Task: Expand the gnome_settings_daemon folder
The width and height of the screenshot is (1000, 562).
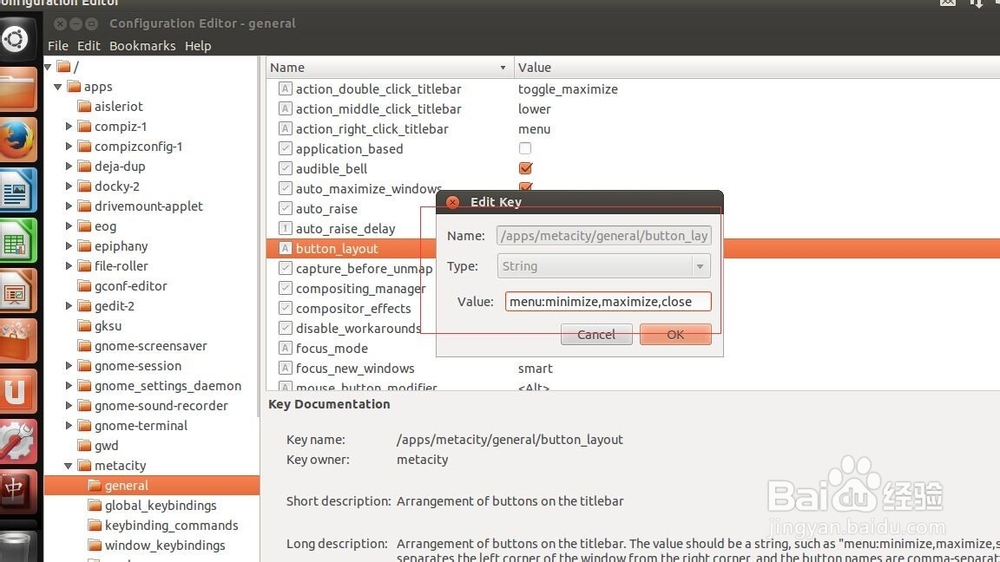Action: (68, 385)
